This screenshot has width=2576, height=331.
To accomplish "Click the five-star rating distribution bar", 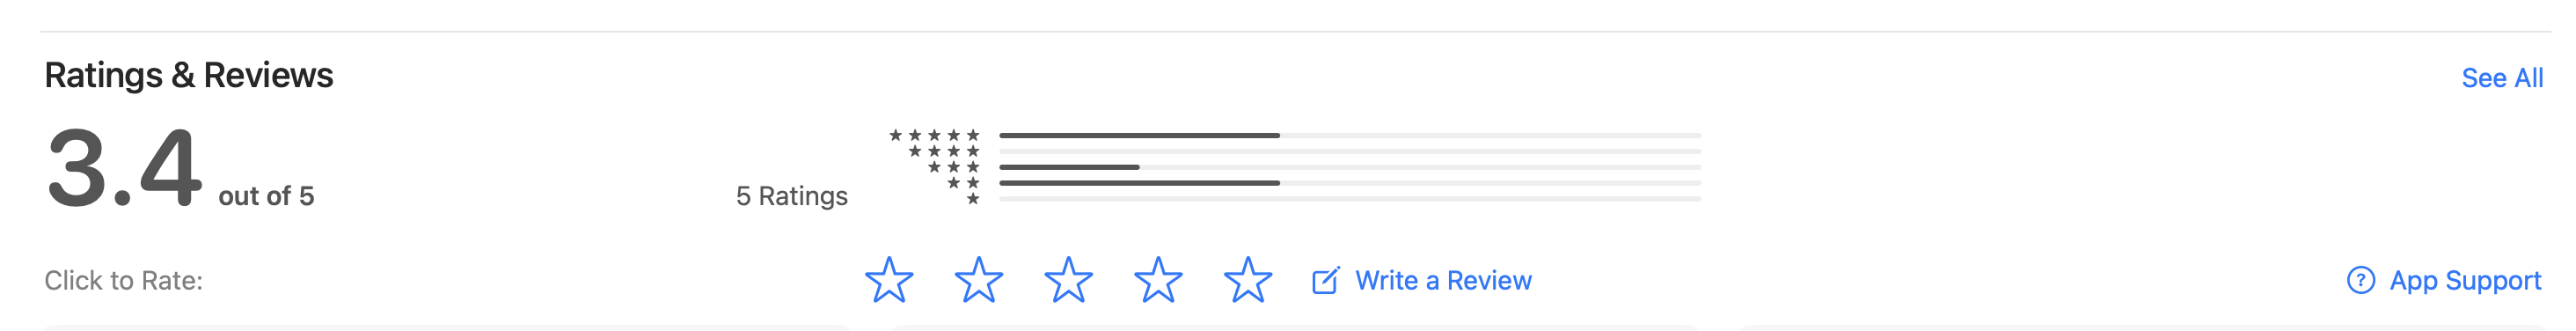I will click(x=1350, y=135).
